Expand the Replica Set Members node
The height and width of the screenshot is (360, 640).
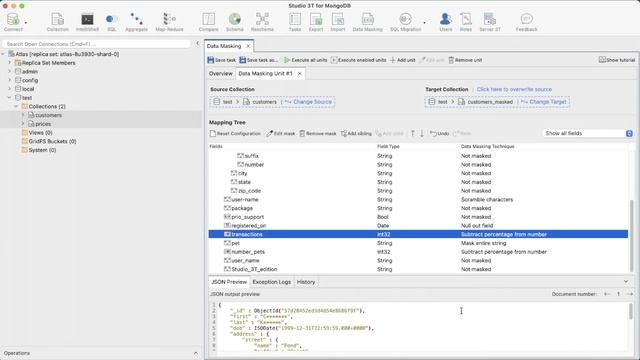(10, 63)
